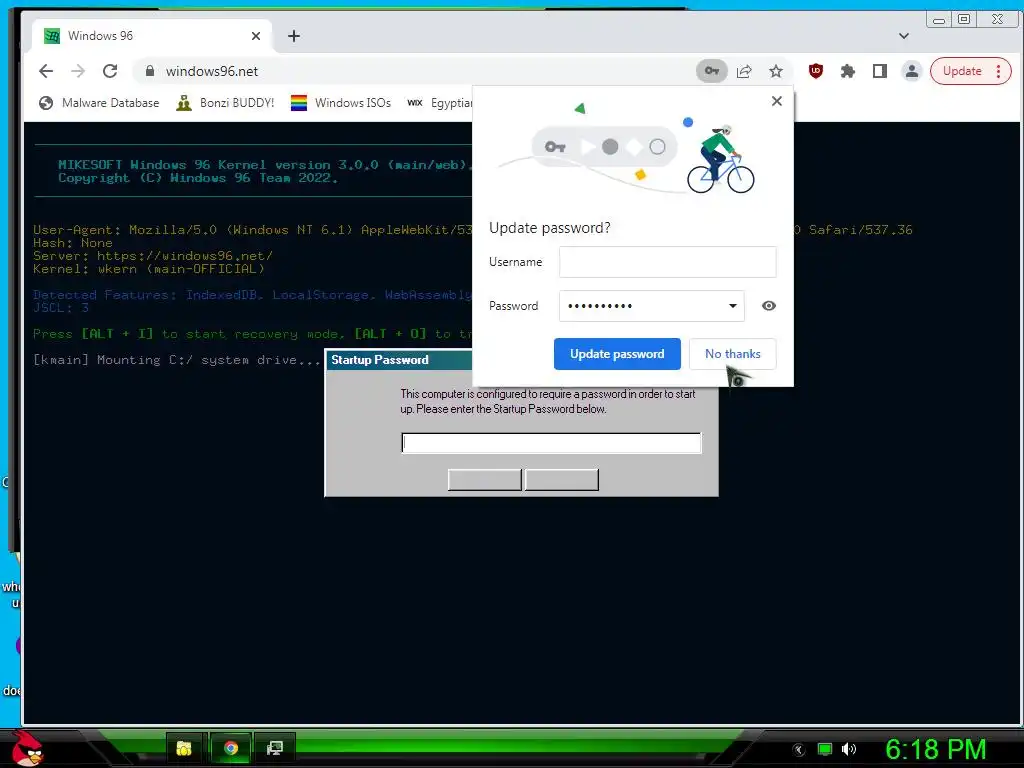The width and height of the screenshot is (1024, 768).
Task: Click the "JSCL: 3" line
Action: tap(61, 308)
